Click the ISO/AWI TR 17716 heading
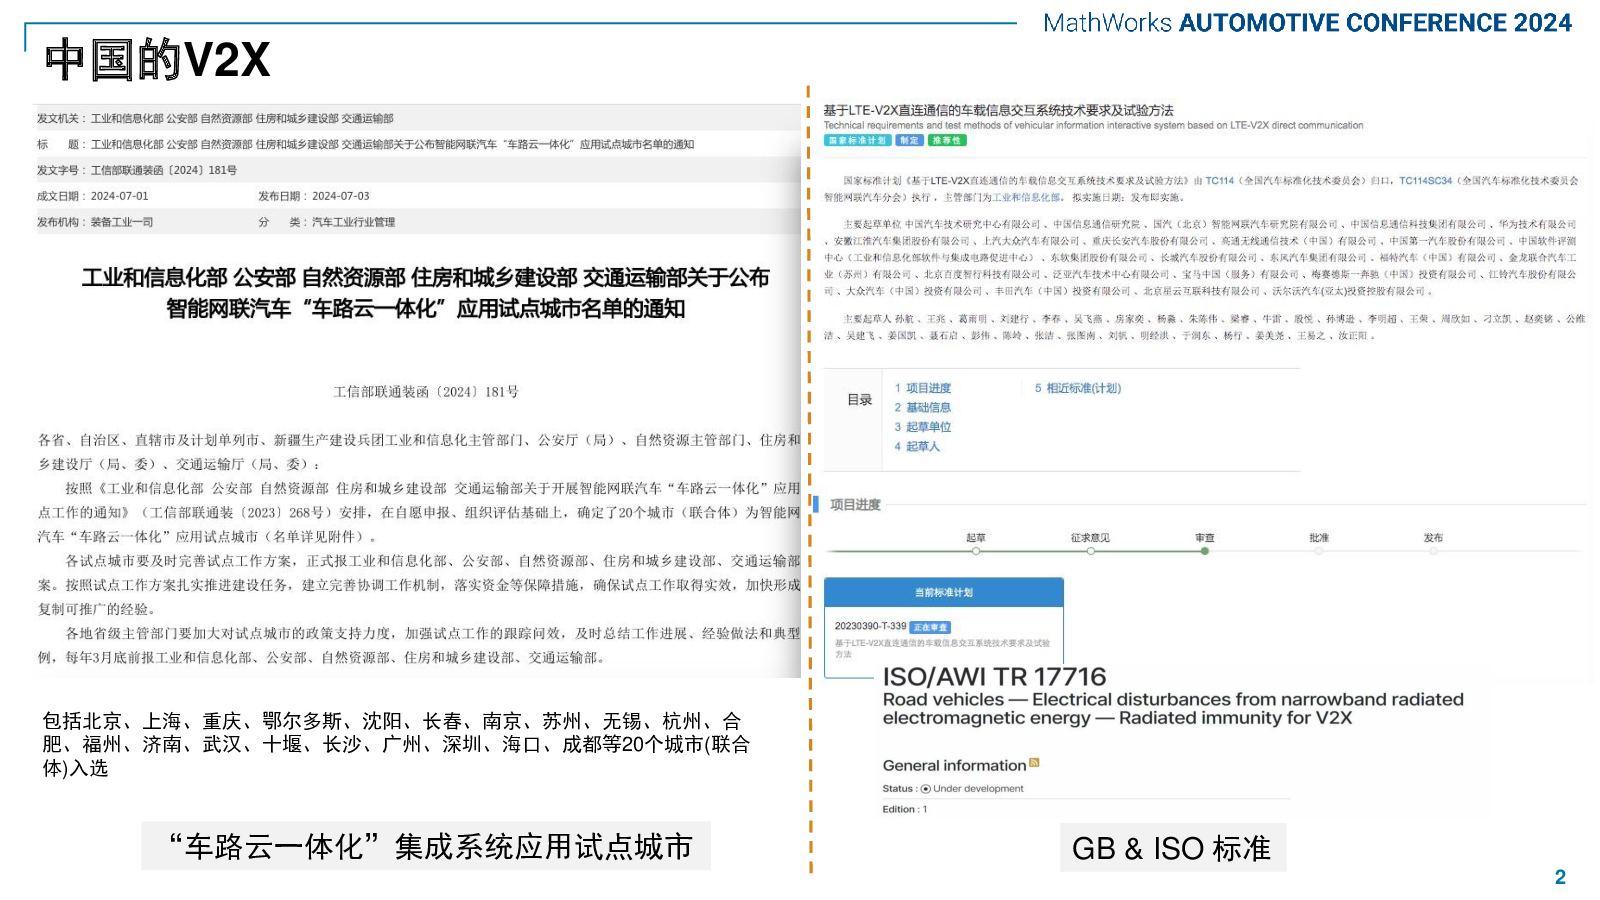1600x900 pixels. coord(994,677)
